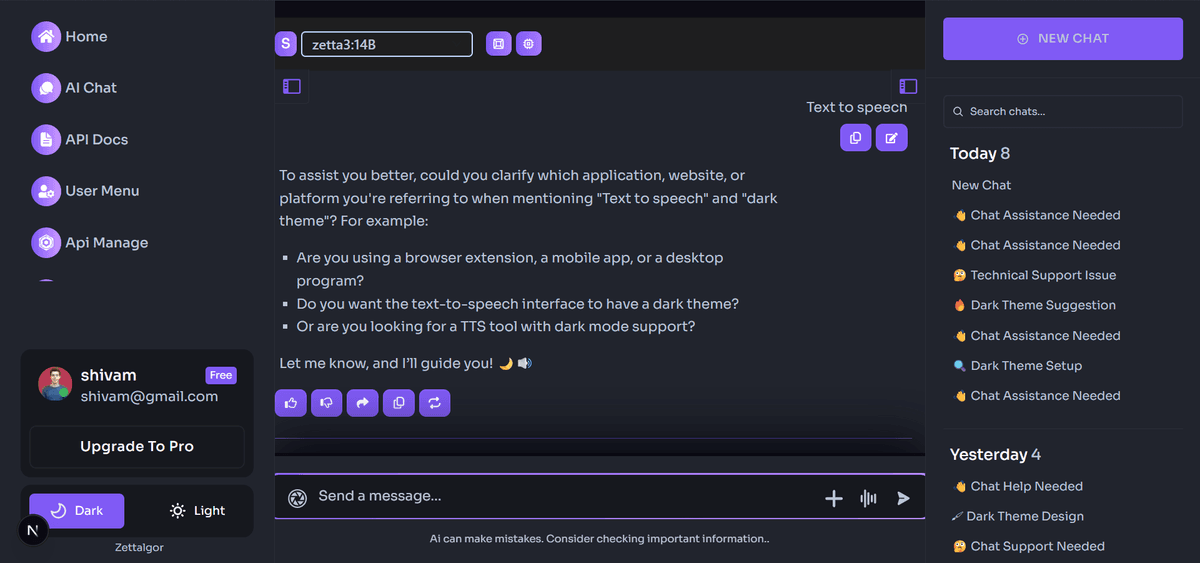1200x563 pixels.
Task: Click the shivam@gmail.com email text
Action: point(149,396)
